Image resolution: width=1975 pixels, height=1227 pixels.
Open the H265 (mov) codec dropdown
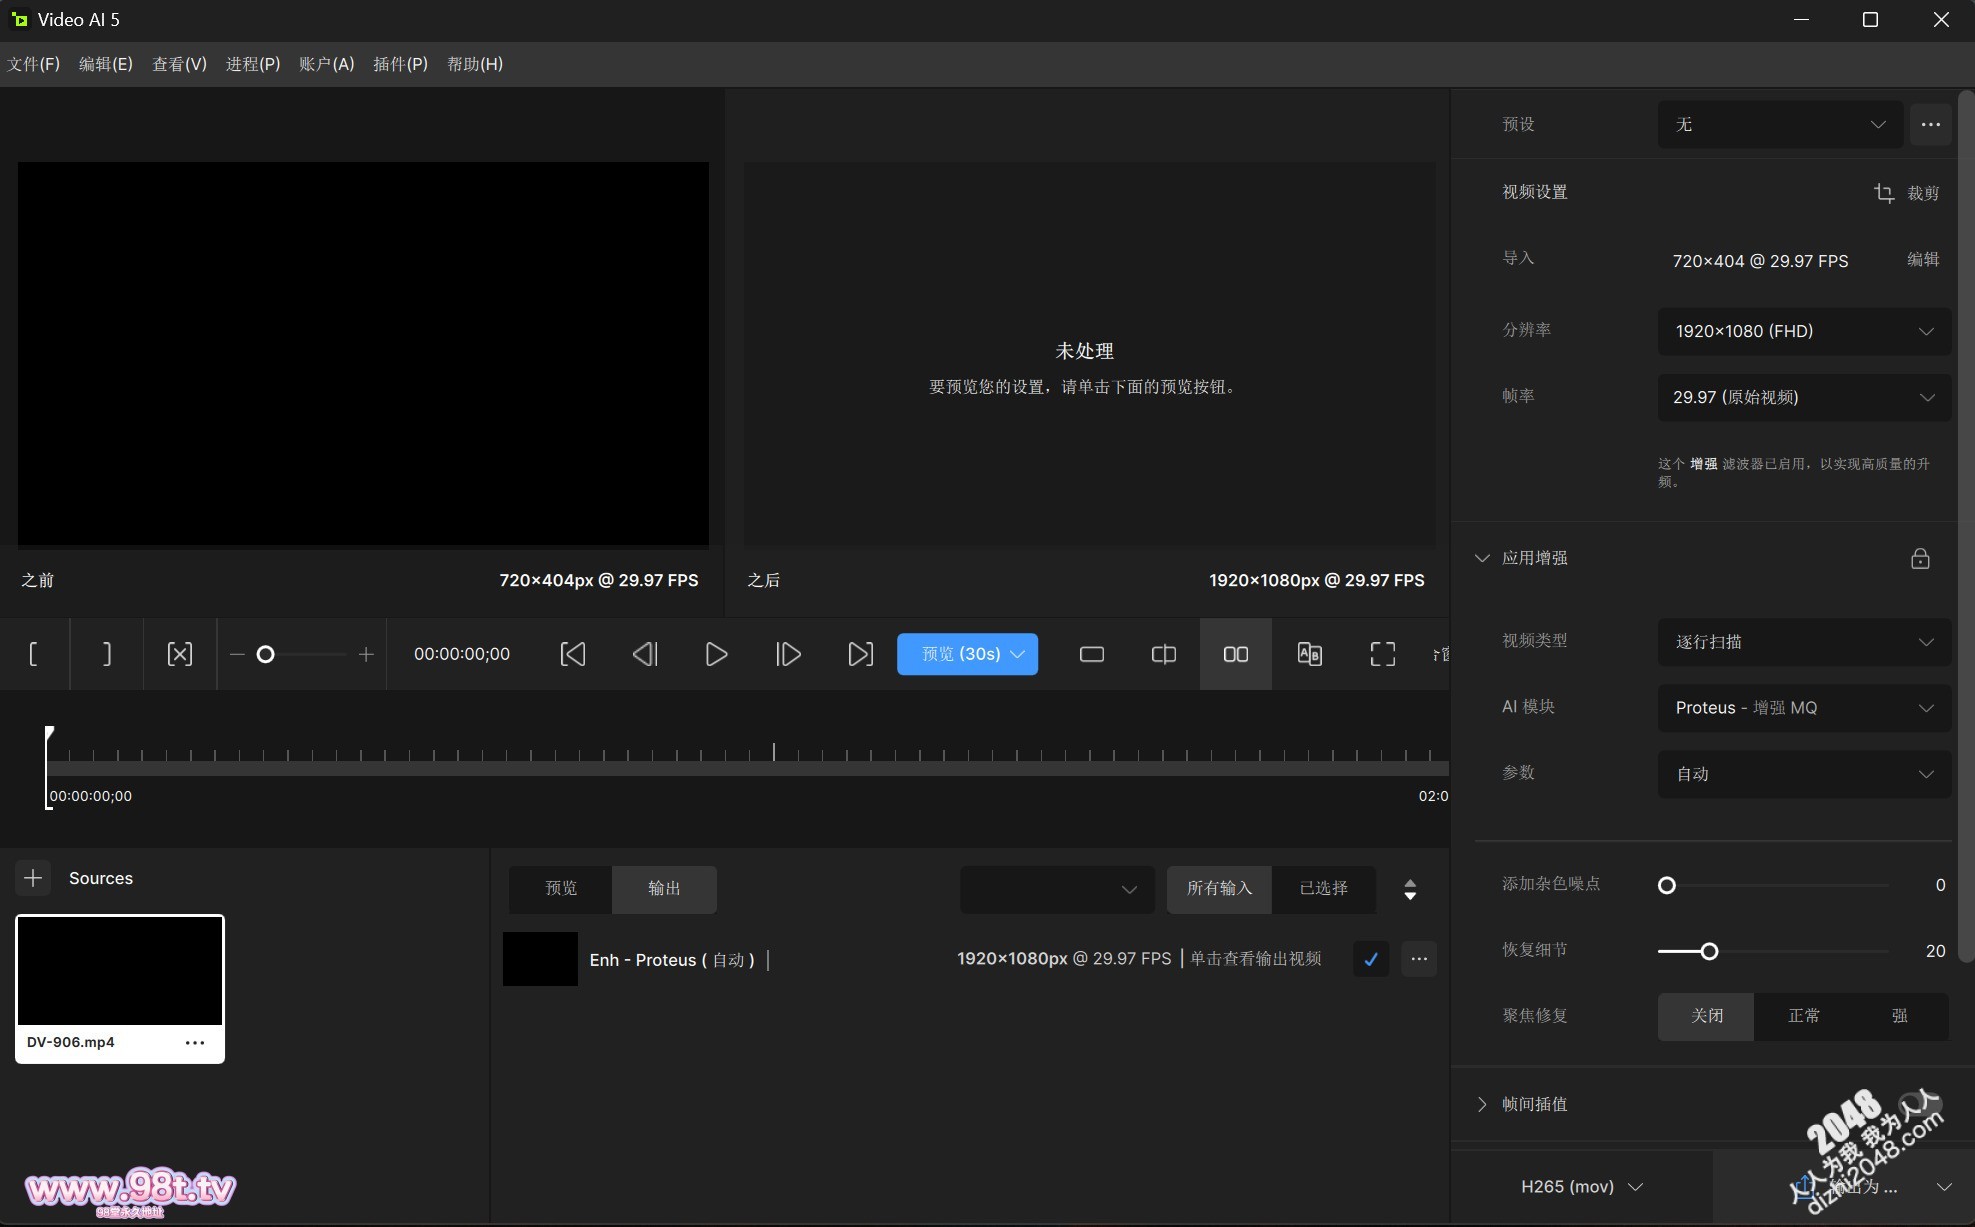tap(1582, 1187)
